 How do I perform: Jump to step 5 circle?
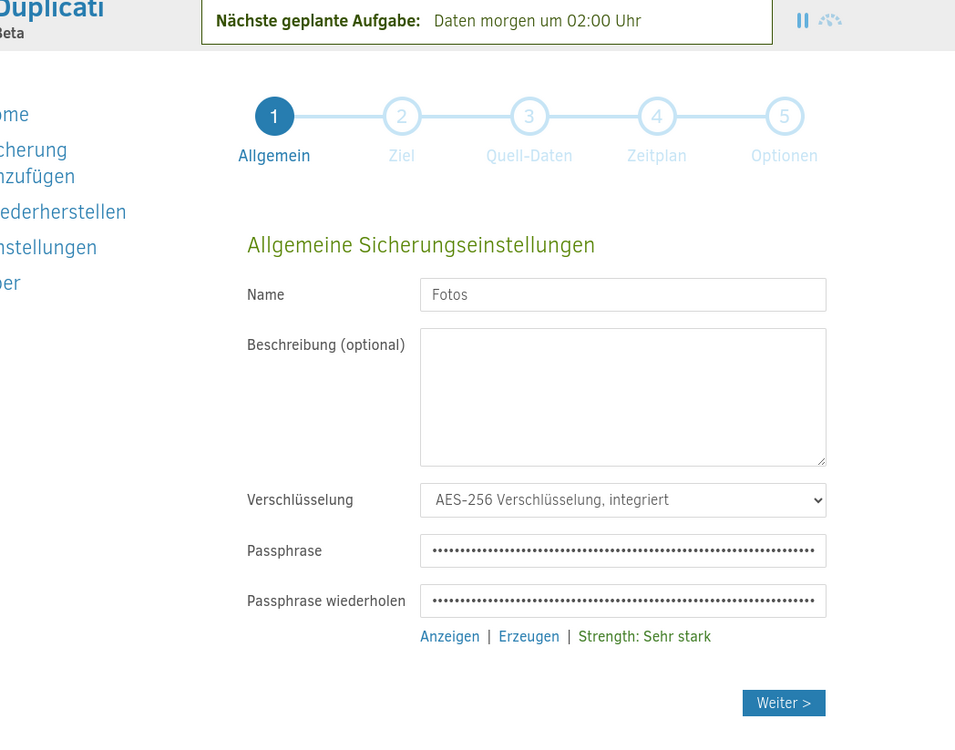click(x=784, y=116)
